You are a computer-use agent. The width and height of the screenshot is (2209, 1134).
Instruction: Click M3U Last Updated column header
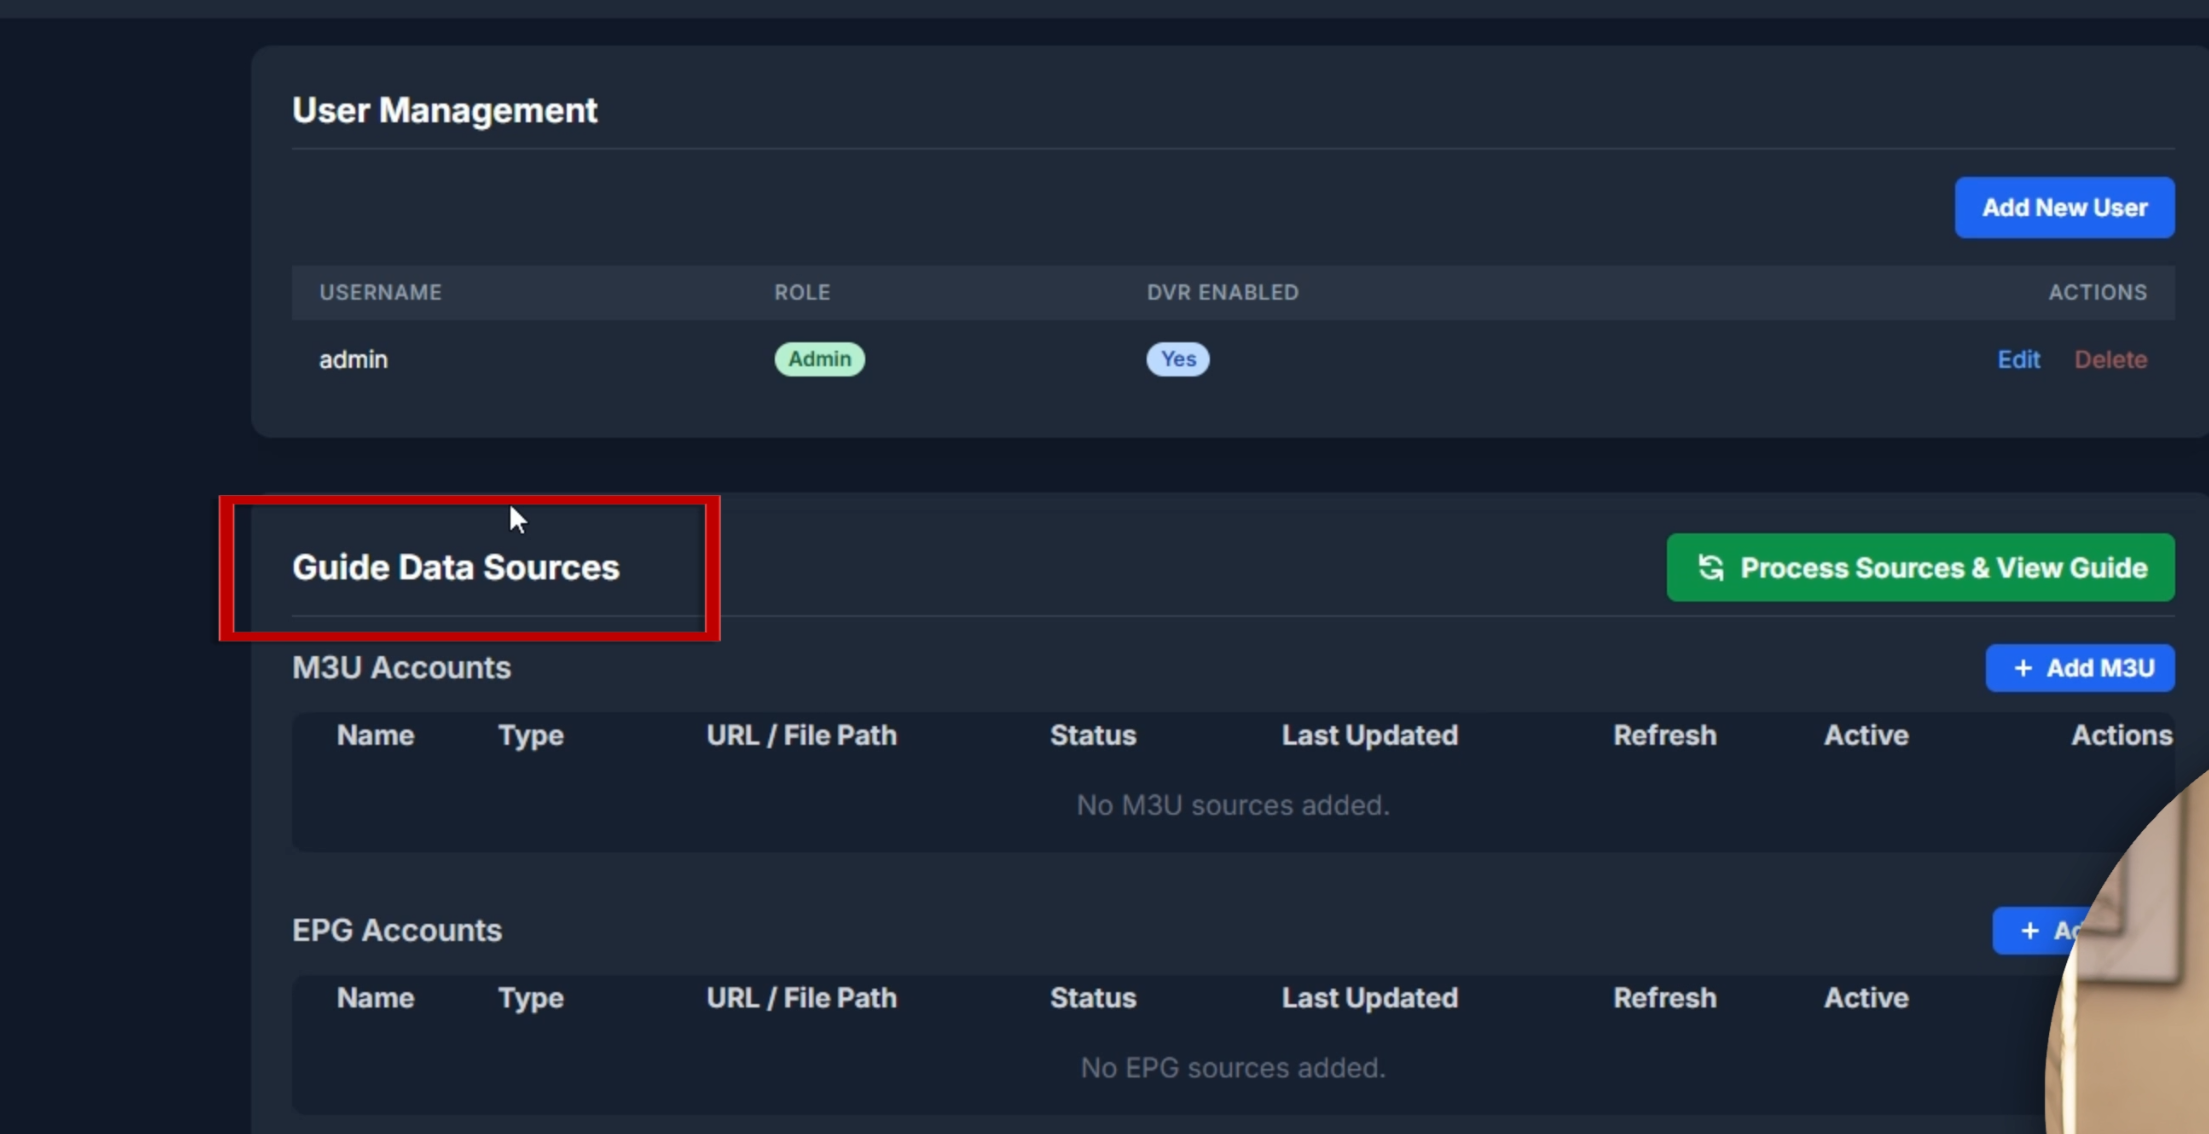point(1369,735)
